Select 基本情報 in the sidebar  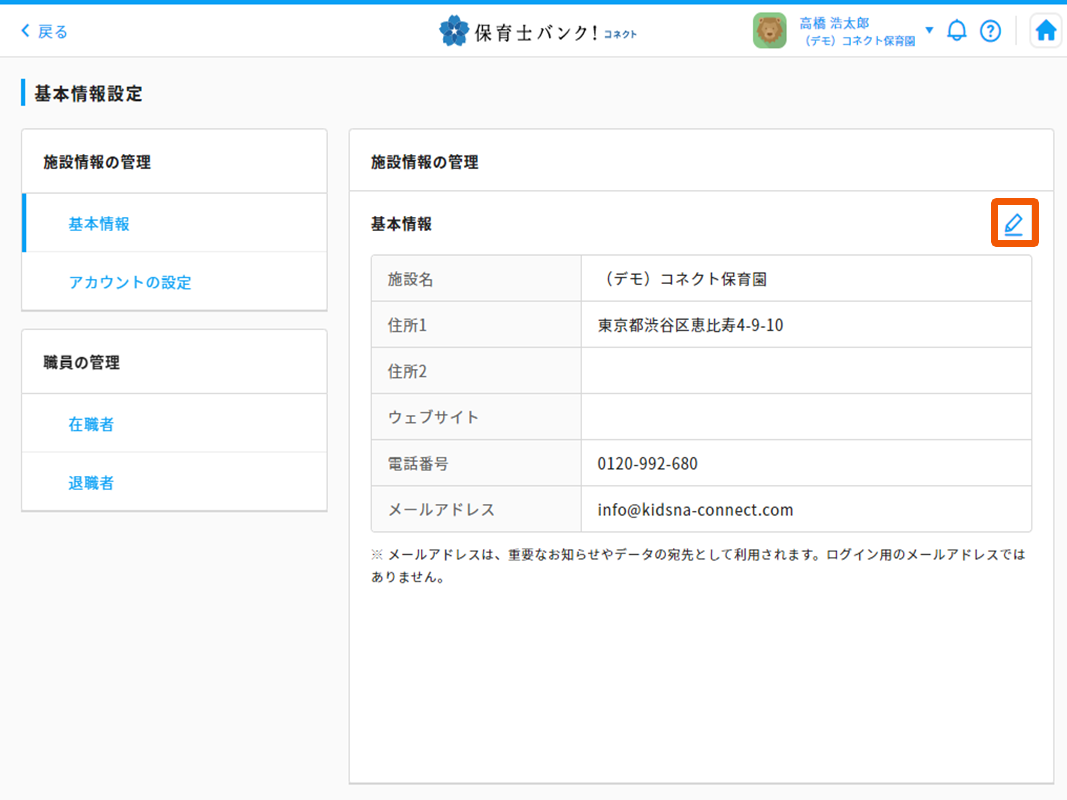click(99, 224)
